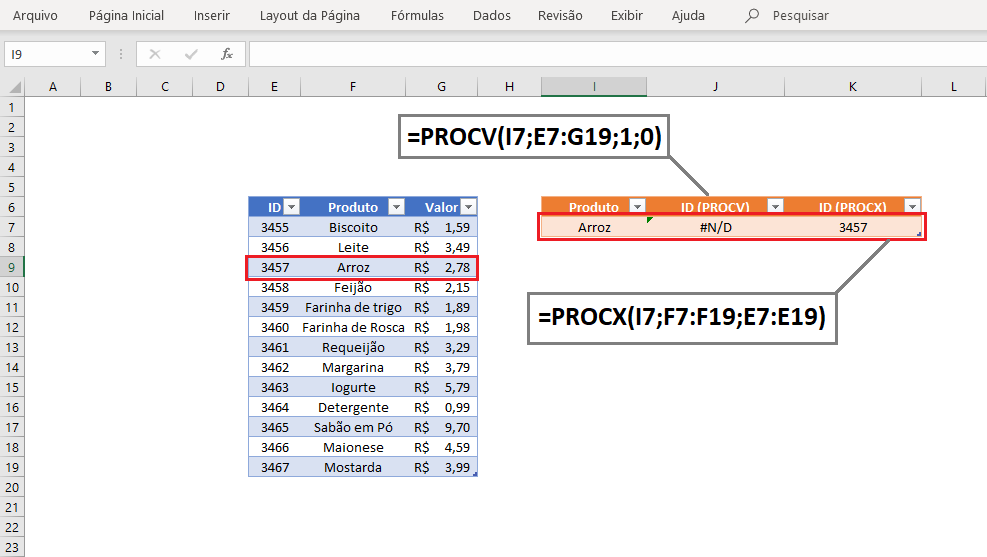Click the Requeijão cell
This screenshot has width=987, height=557.
tap(353, 347)
